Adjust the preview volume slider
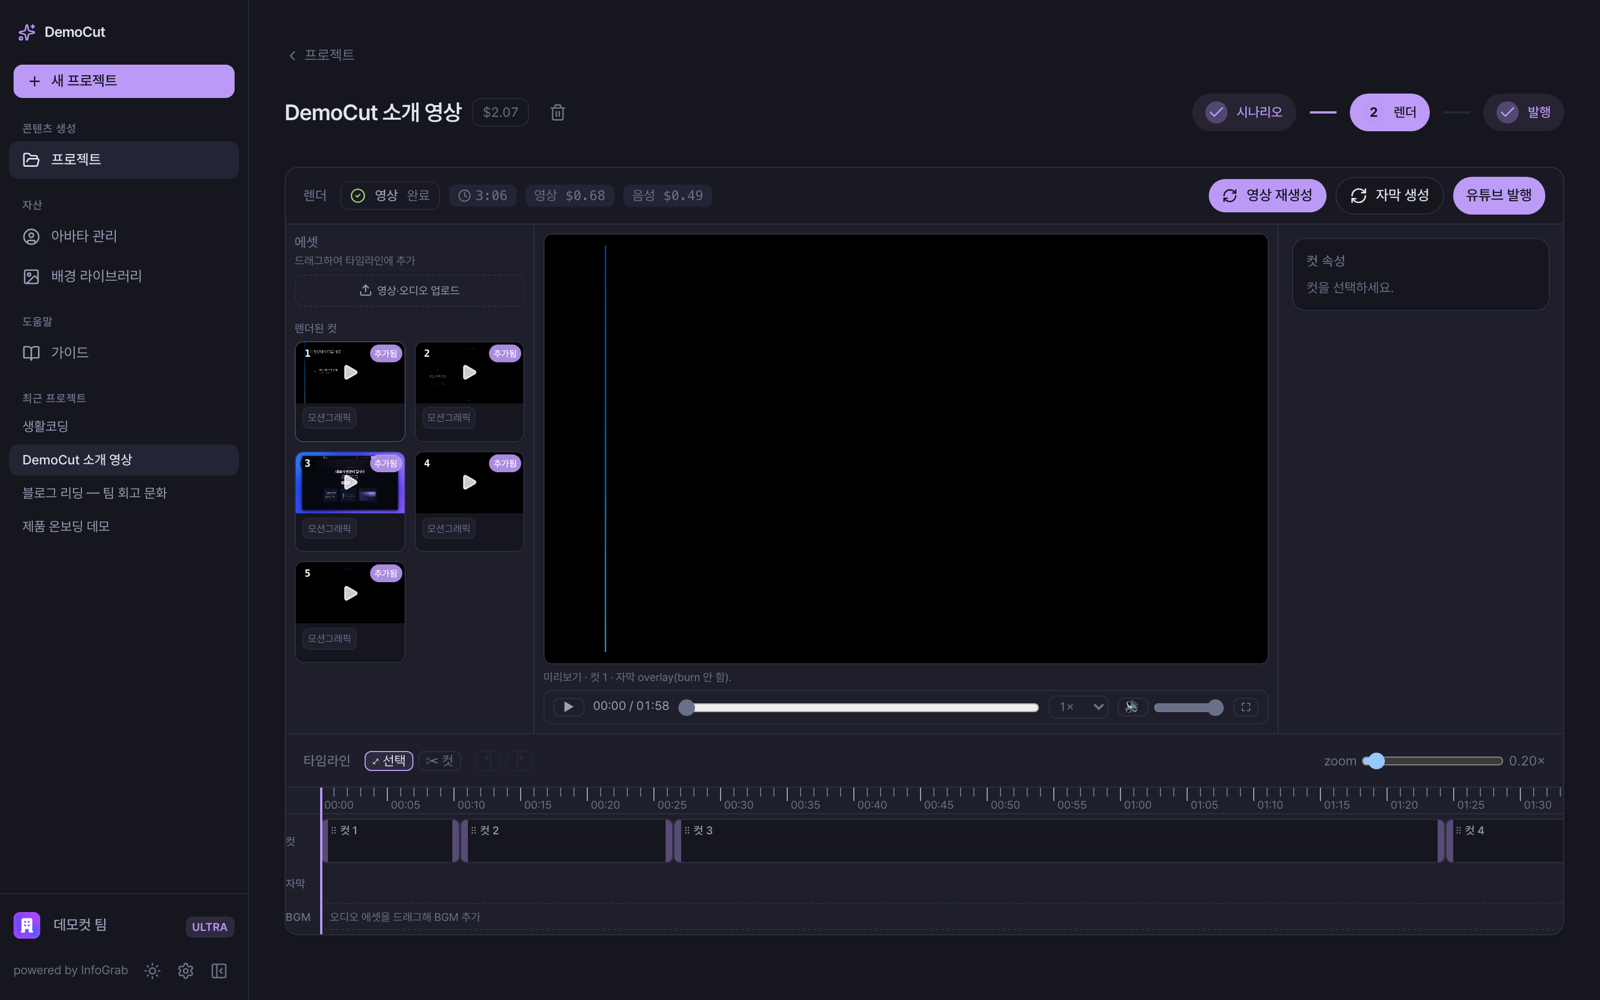The width and height of the screenshot is (1600, 1000). point(1189,708)
